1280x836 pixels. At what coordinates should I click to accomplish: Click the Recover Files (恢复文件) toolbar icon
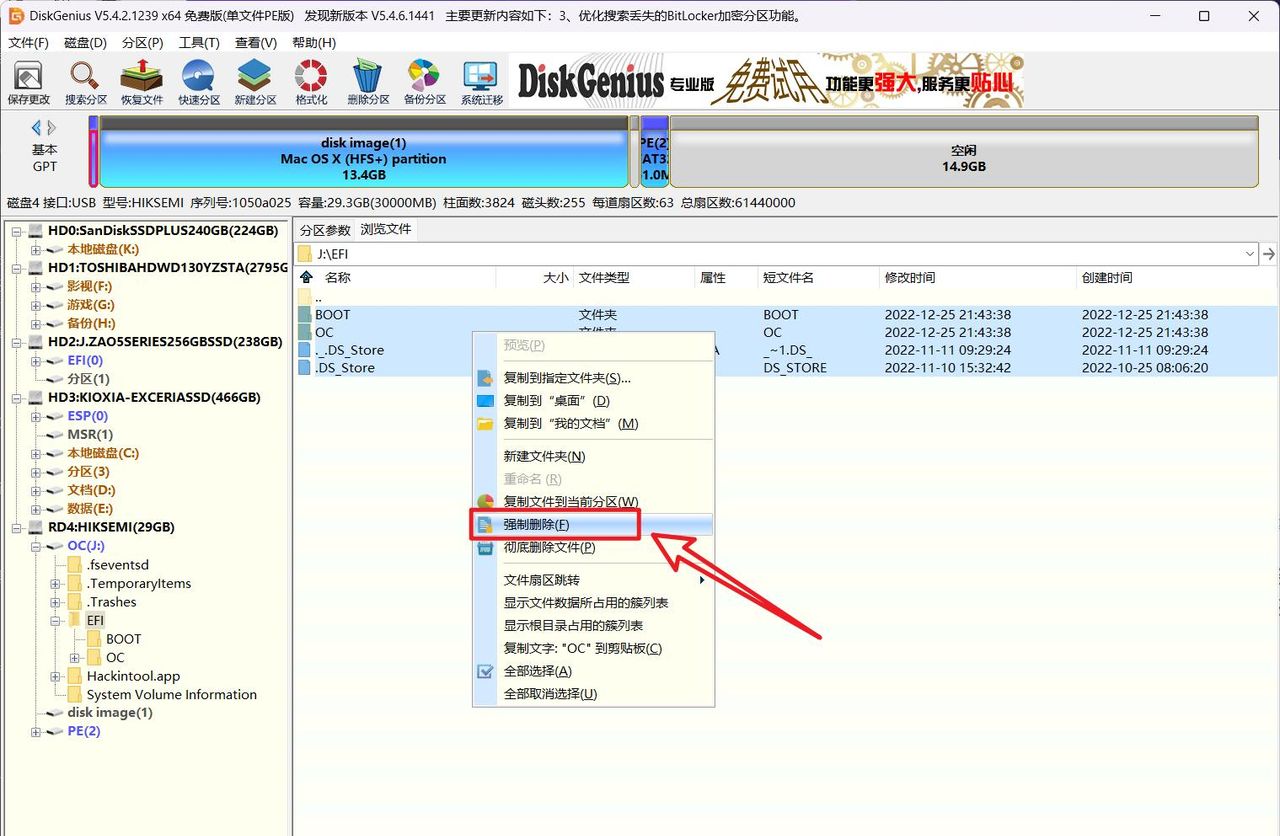[x=141, y=83]
